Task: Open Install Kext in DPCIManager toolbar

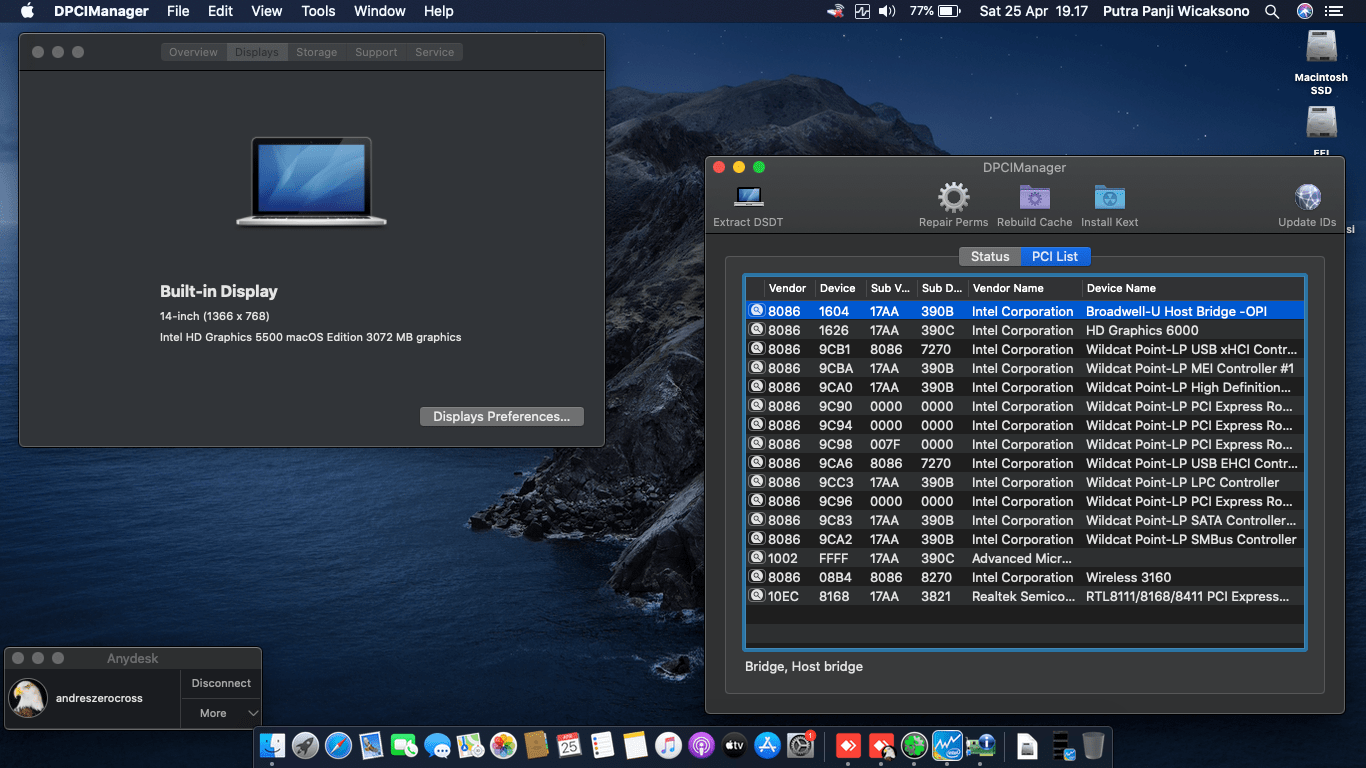Action: click(1109, 197)
